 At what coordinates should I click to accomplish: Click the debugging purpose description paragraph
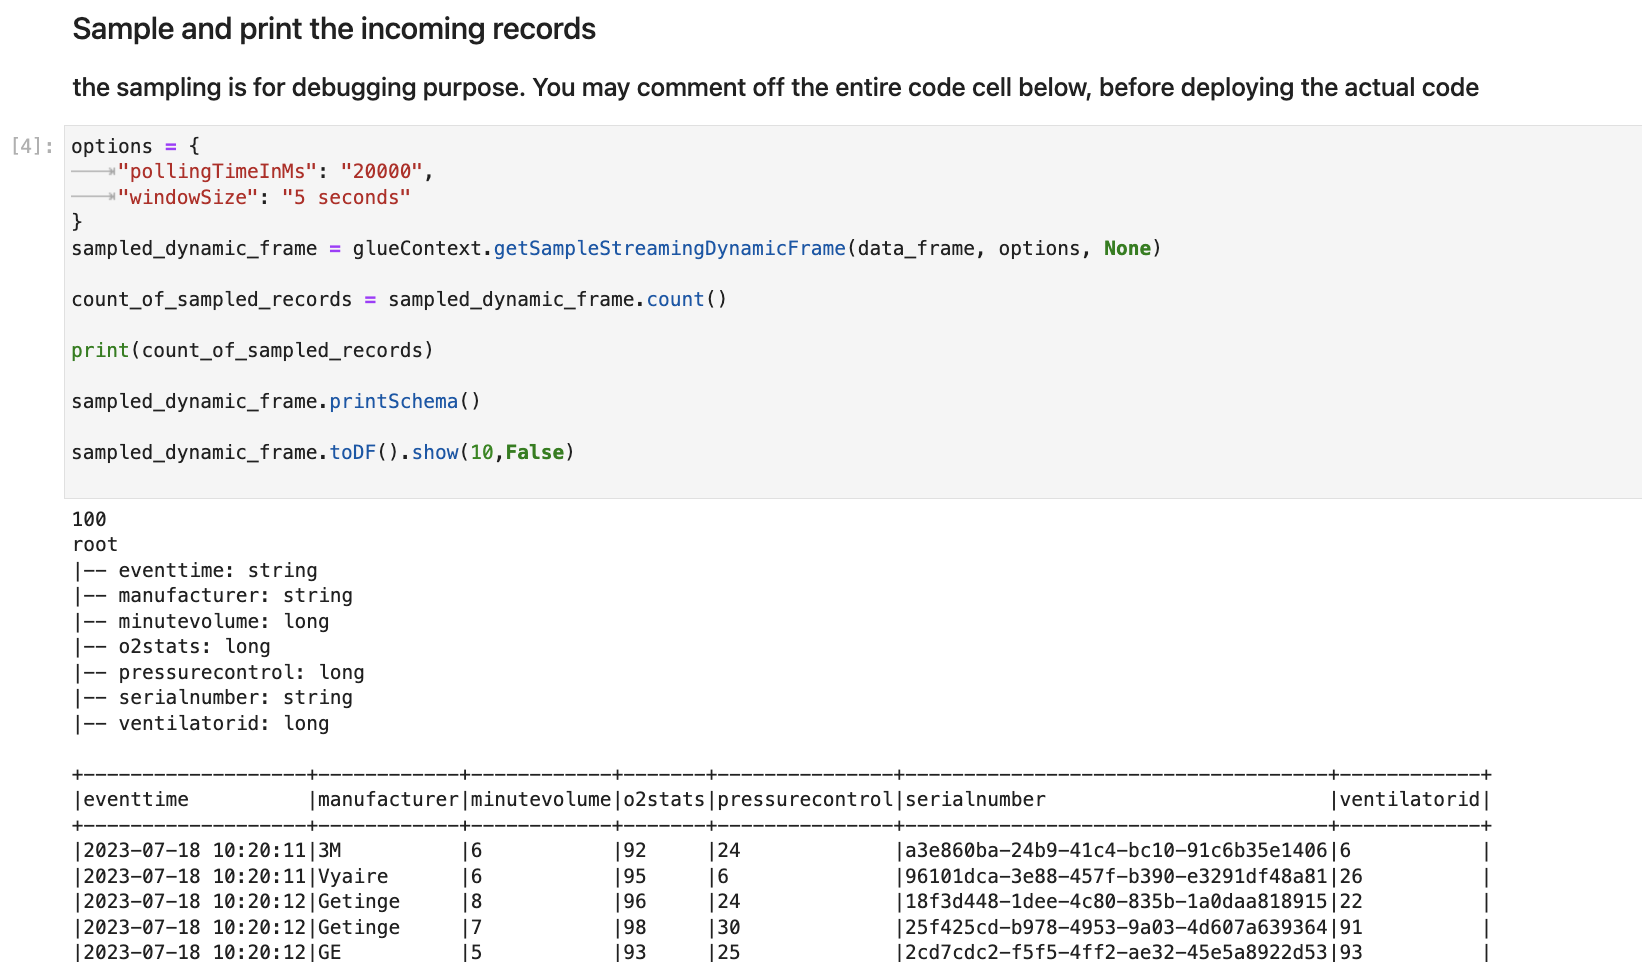(x=775, y=88)
